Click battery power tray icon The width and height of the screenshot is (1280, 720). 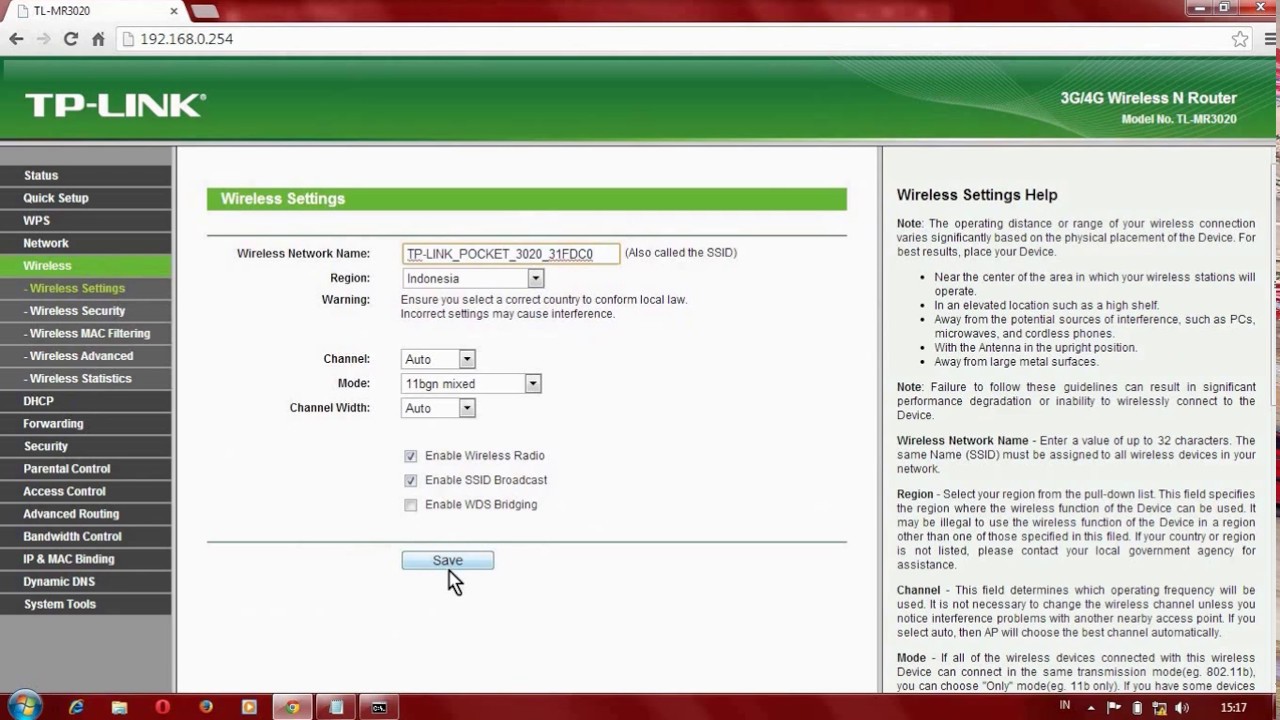[x=1137, y=707]
